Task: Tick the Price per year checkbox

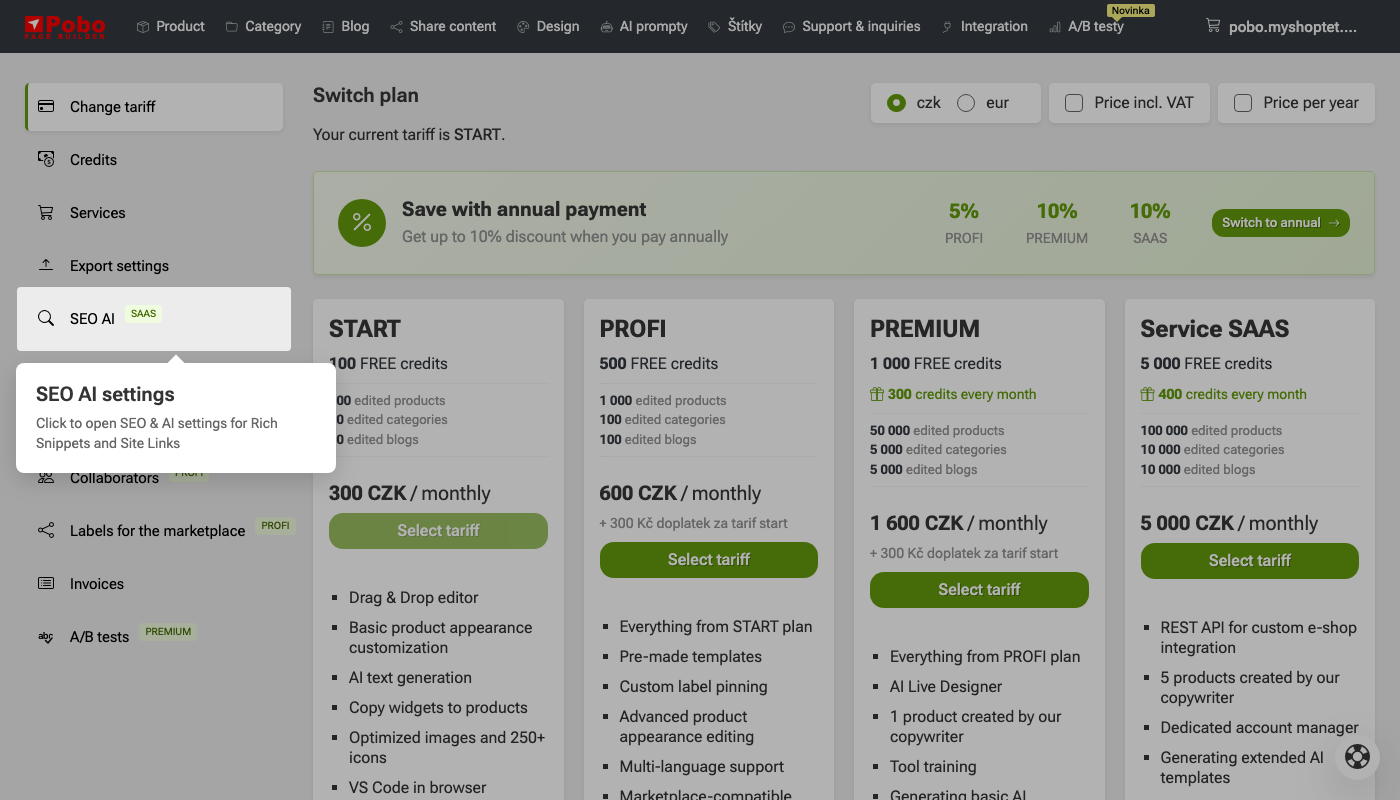Action: pos(1243,103)
